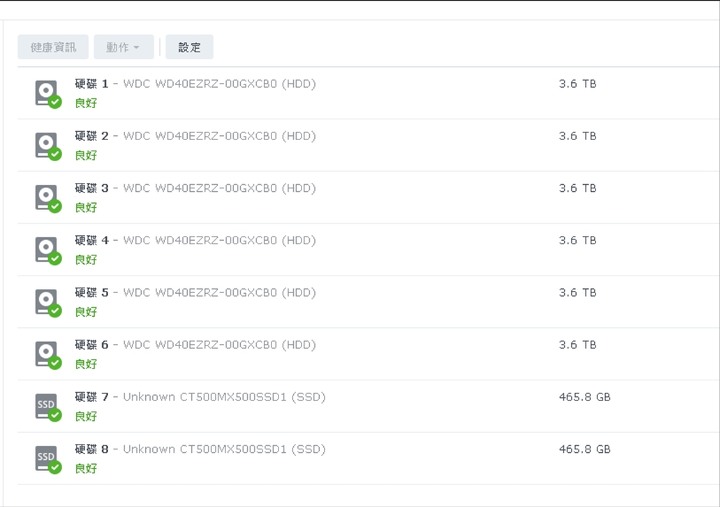Select 硬碟 8 Unknown CT500MX500SSD1 row title
This screenshot has height=507, width=720.
[200, 449]
